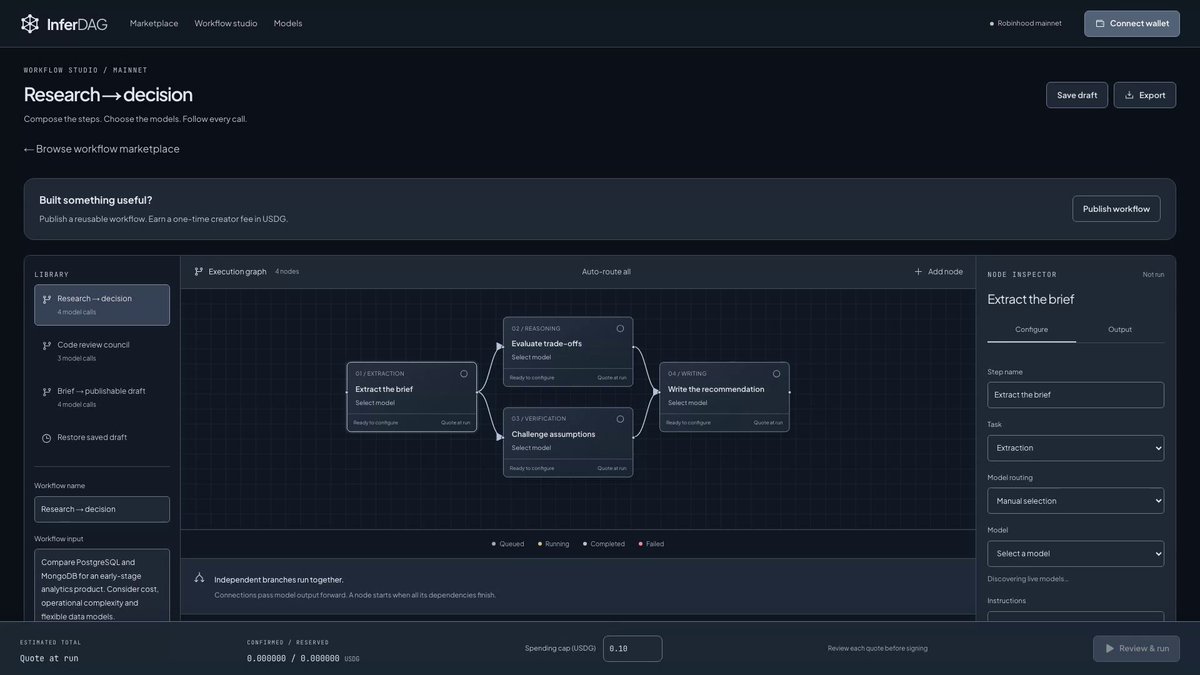The width and height of the screenshot is (1200, 675).
Task: Click the Execution graph branch icon
Action: click(x=199, y=271)
